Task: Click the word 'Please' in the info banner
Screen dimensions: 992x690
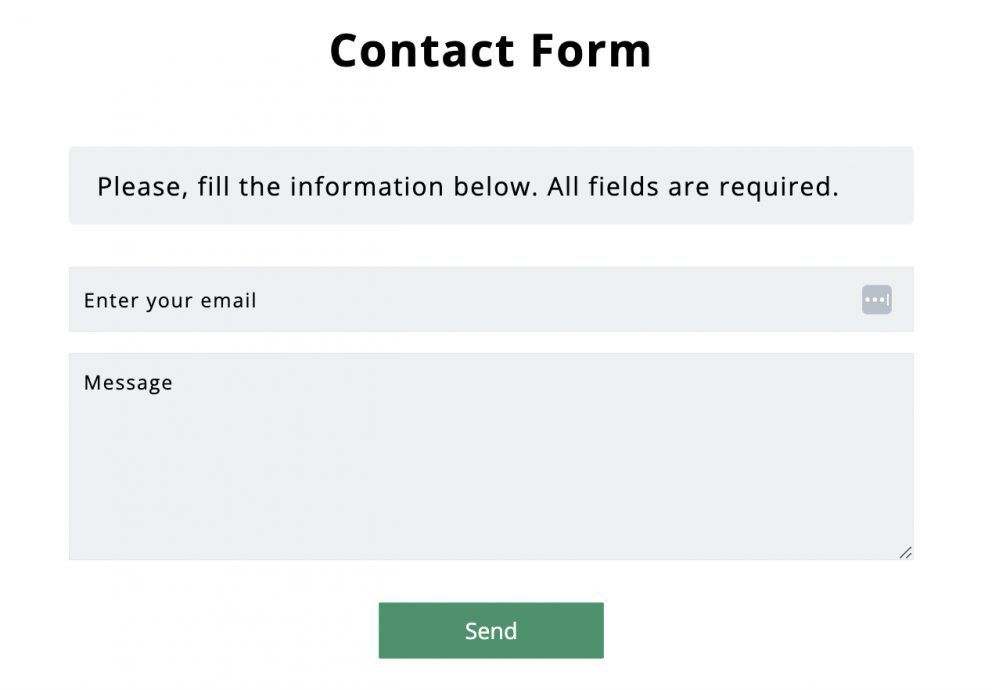Action: click(x=142, y=187)
